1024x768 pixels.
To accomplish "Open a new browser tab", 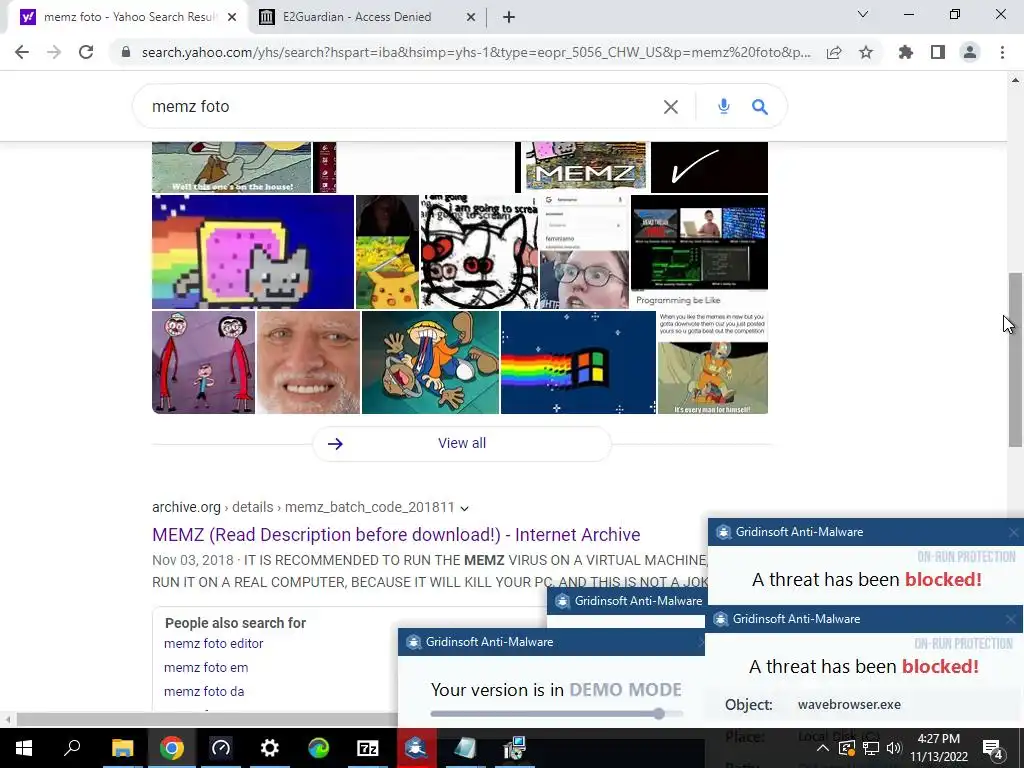I will pos(509,17).
